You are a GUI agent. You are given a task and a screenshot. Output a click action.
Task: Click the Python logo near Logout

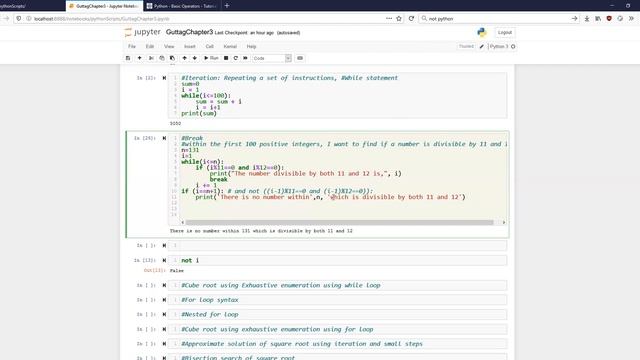coord(482,32)
